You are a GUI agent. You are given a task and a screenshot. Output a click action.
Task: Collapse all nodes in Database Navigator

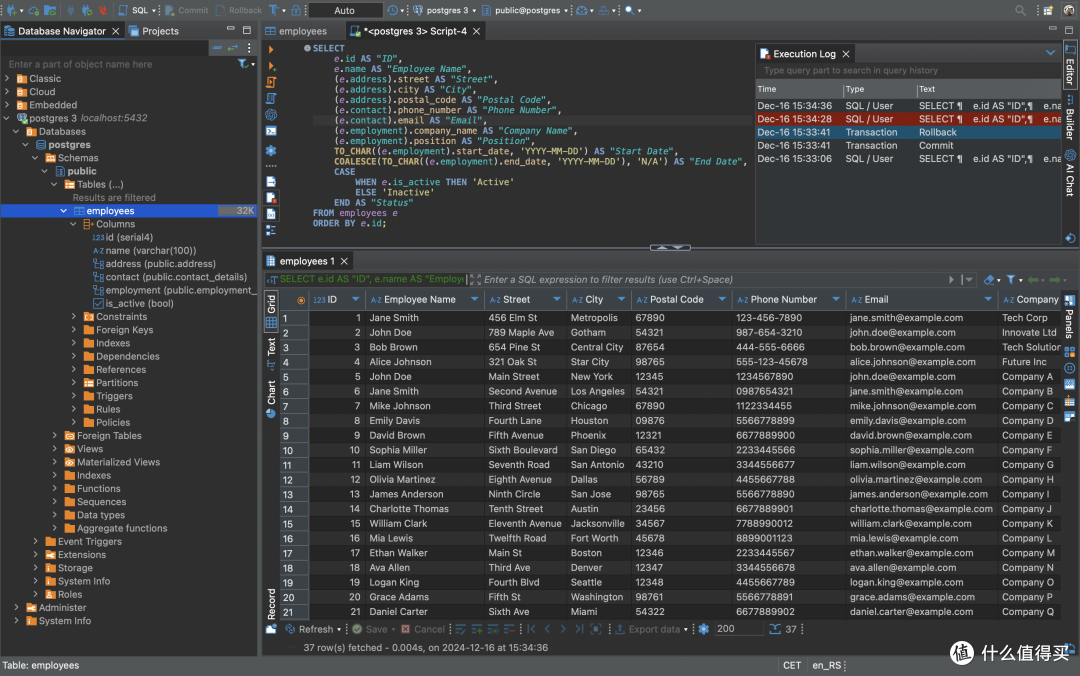click(x=217, y=48)
